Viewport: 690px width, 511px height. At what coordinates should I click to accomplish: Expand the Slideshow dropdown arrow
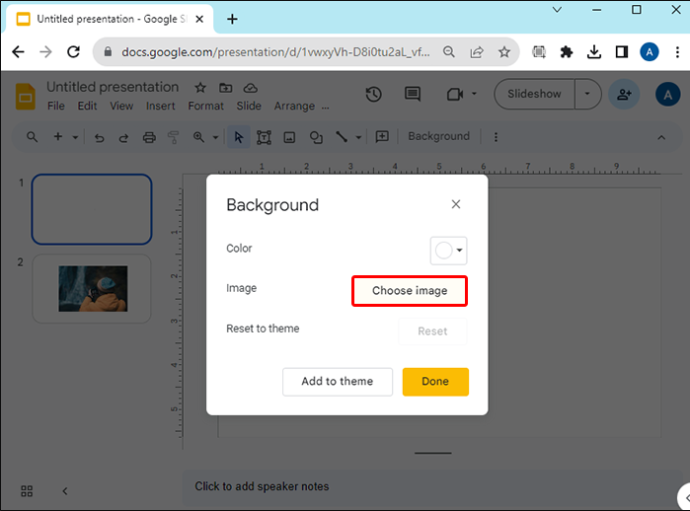[x=587, y=94]
